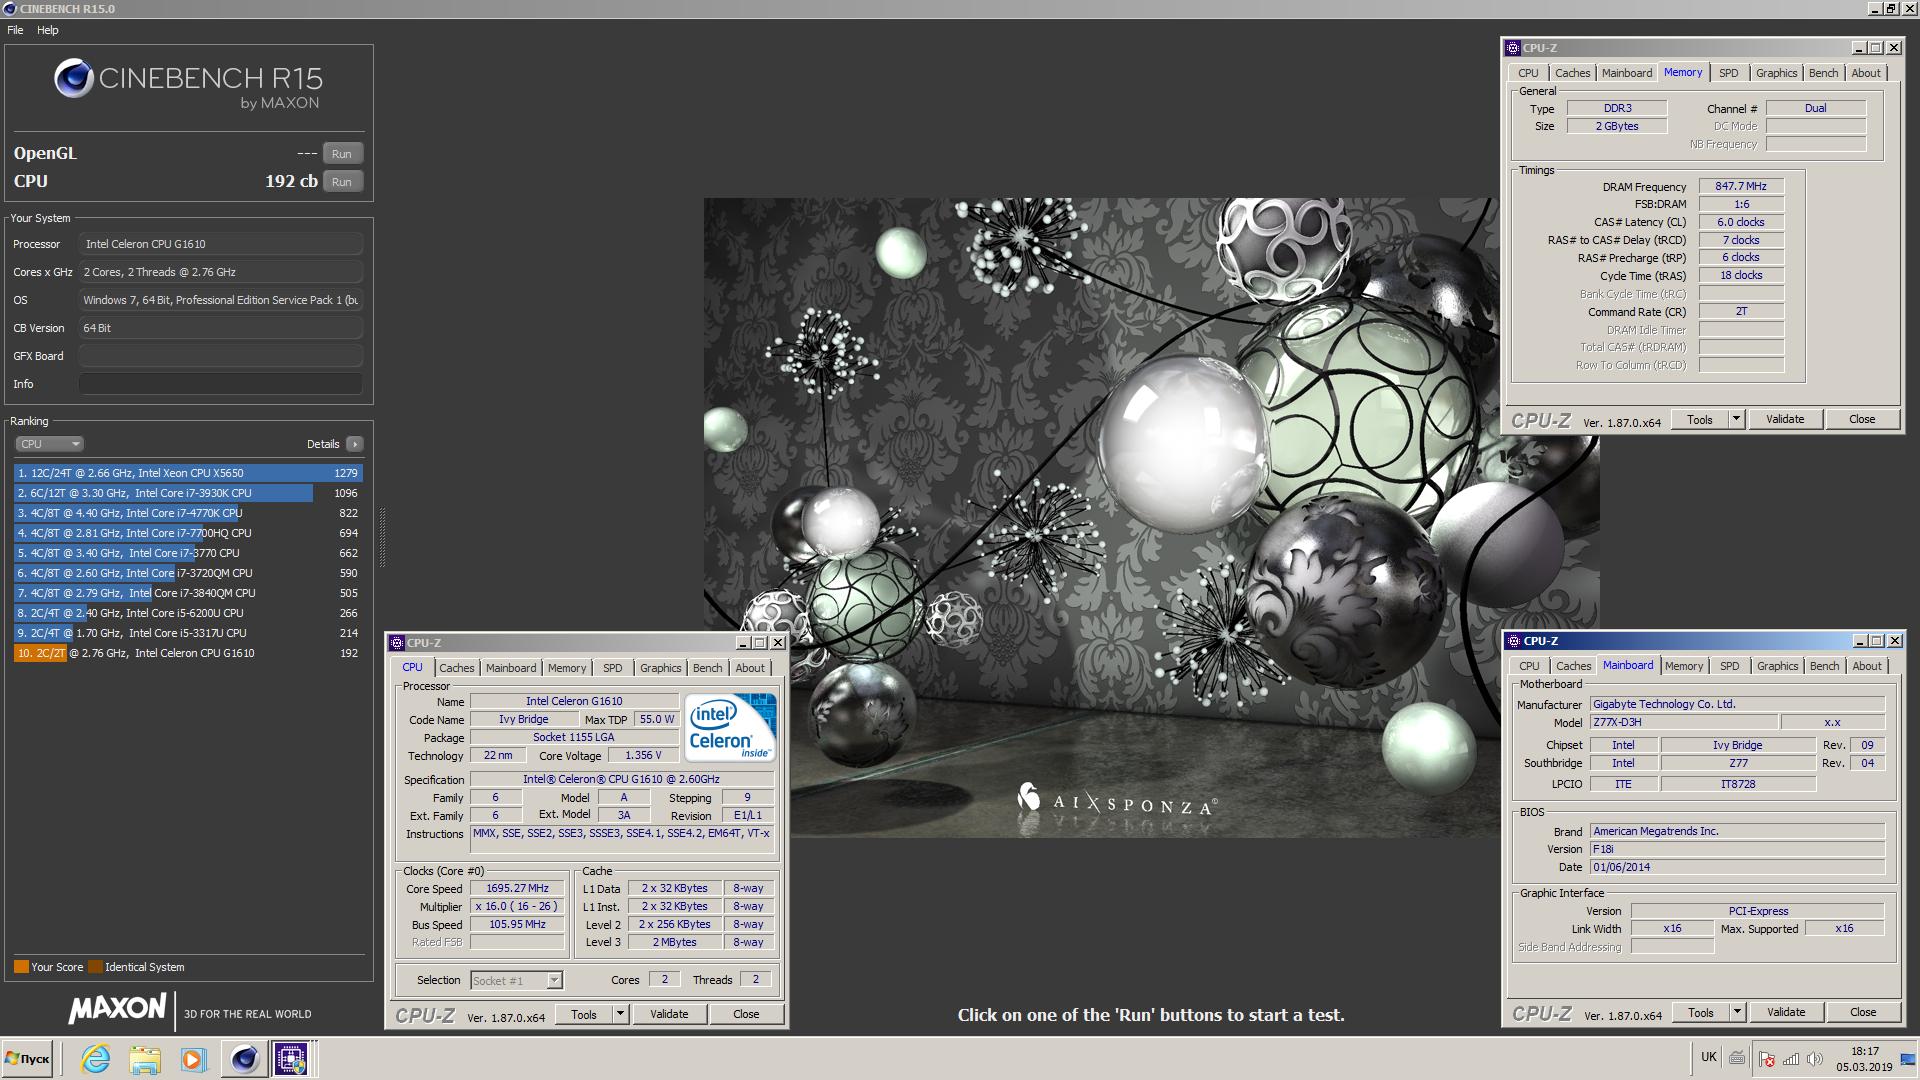Select SPD tab in Memory window

1728,73
